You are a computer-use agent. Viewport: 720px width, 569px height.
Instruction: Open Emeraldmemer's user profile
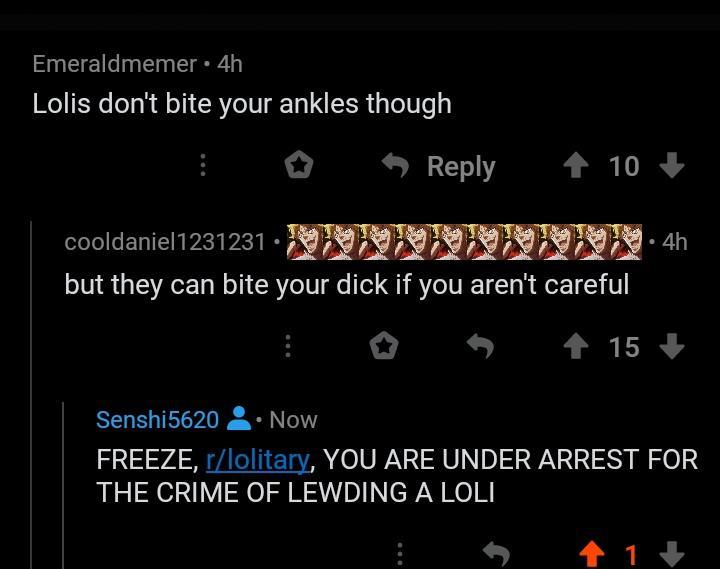coord(114,63)
